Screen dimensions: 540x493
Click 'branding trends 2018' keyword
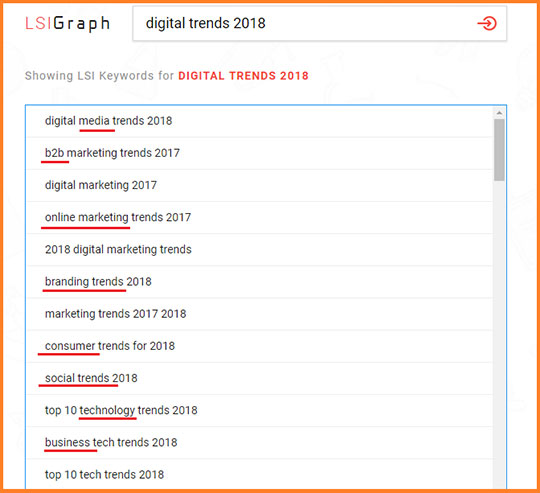coord(260,282)
